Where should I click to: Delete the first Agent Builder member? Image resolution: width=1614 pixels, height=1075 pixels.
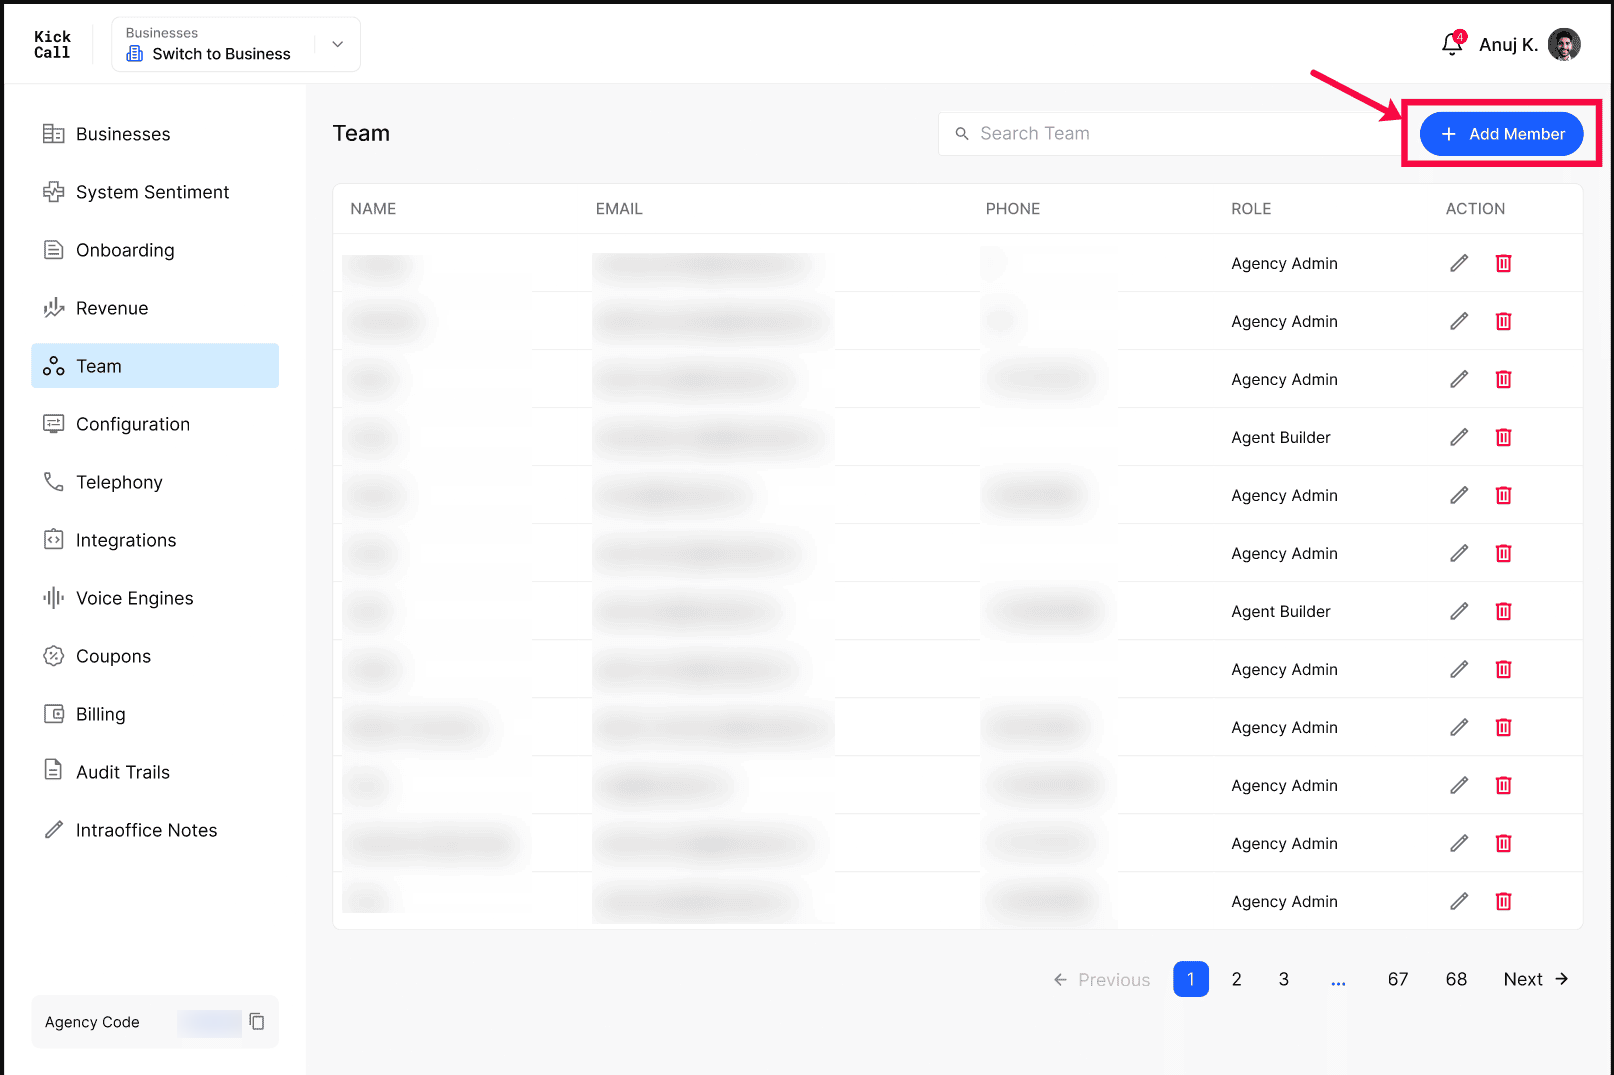(x=1503, y=437)
